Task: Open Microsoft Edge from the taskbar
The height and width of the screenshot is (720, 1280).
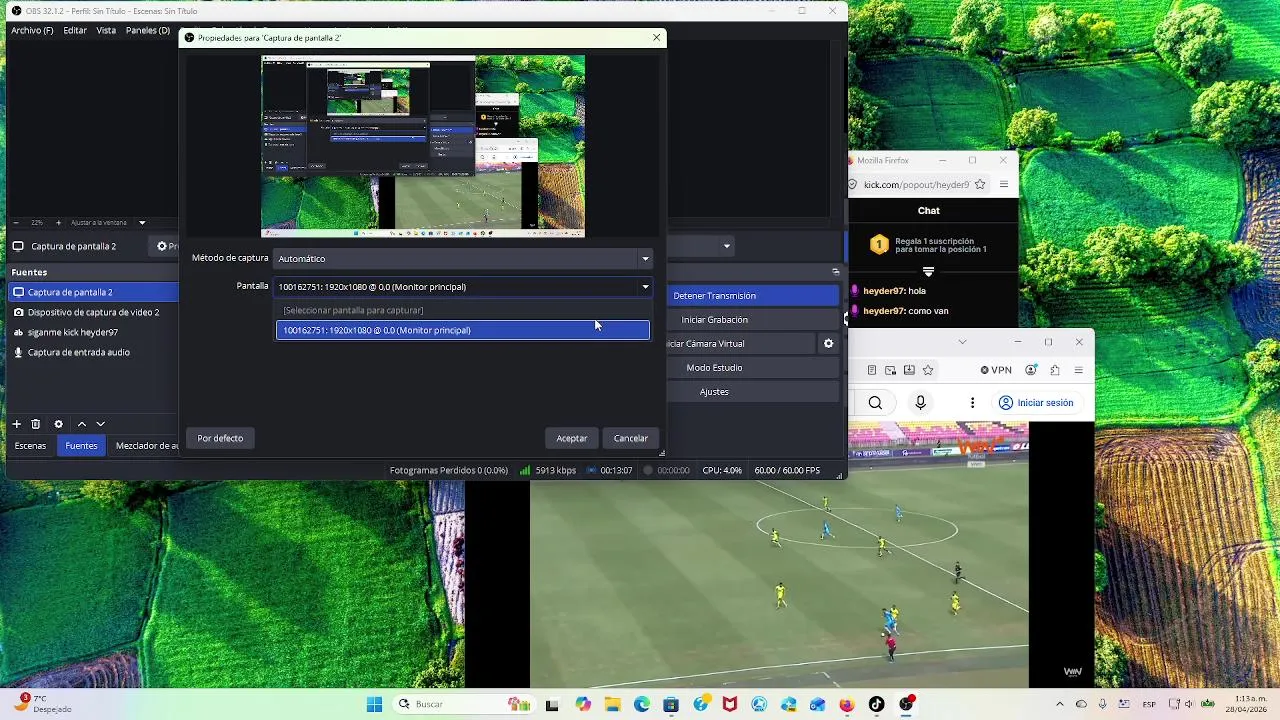Action: 641,704
